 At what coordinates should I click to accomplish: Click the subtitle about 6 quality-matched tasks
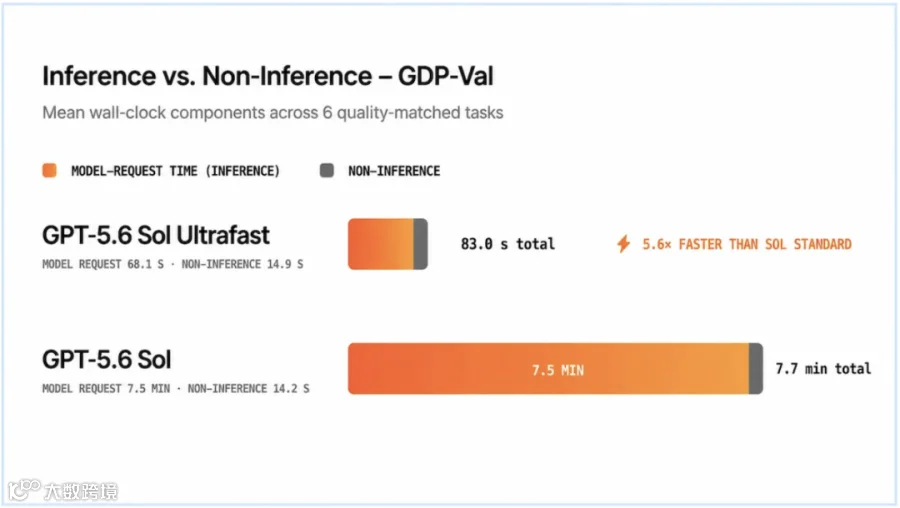pyautogui.click(x=273, y=113)
